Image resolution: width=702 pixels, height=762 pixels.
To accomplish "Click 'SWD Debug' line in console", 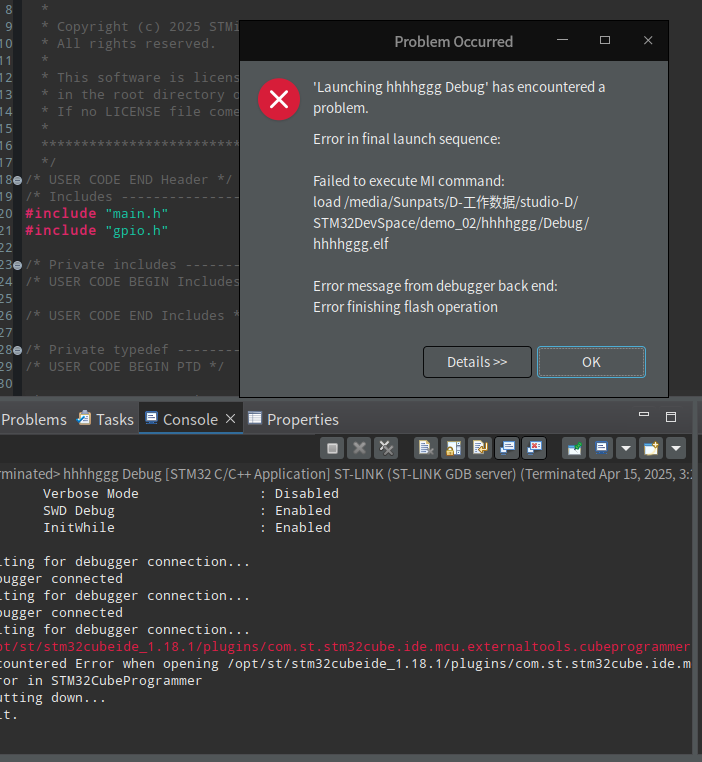I will point(187,510).
